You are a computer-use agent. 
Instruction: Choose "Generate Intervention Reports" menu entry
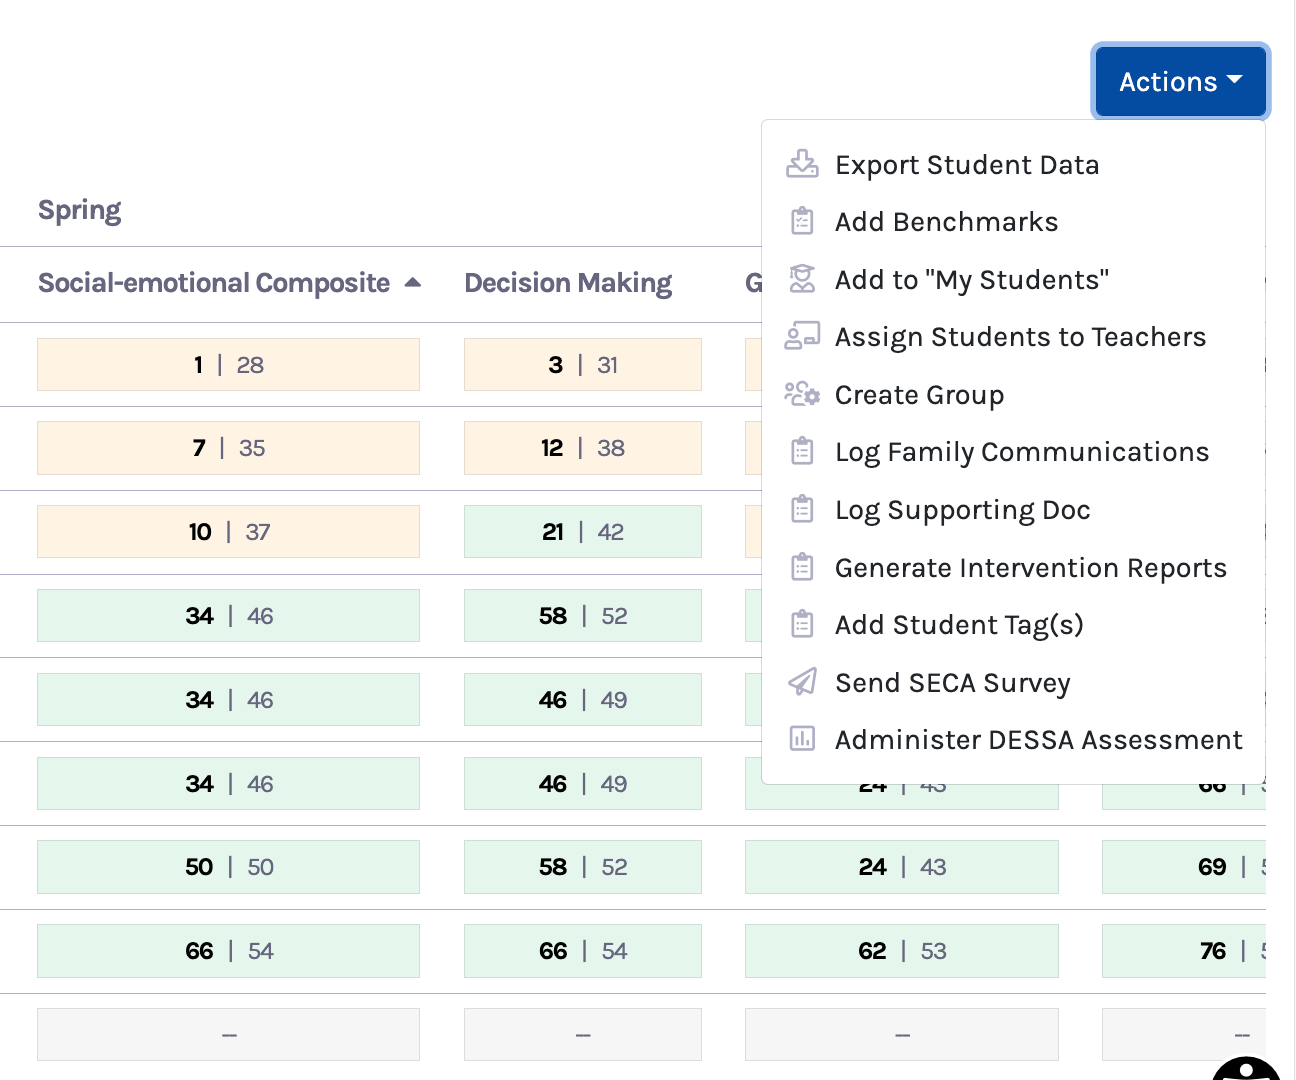[1030, 567]
